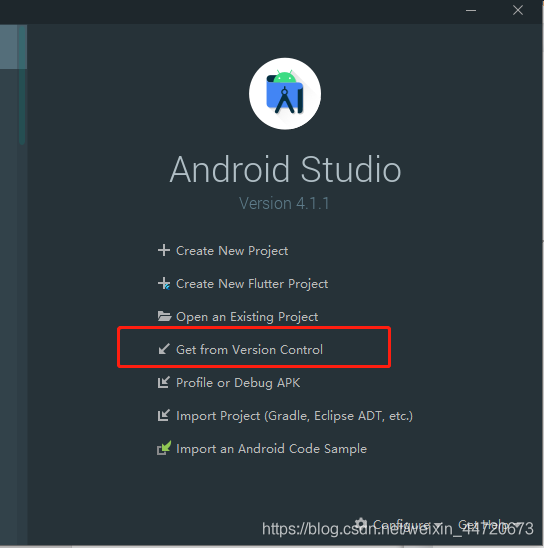Click the Android Studio title text
Screen dimensions: 544x548
point(285,170)
